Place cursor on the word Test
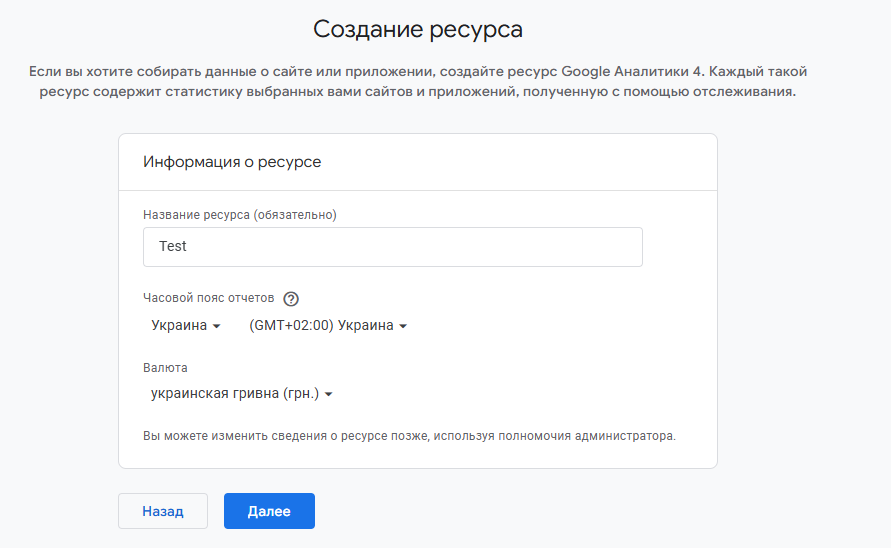Image resolution: width=891 pixels, height=548 pixels. coord(173,247)
